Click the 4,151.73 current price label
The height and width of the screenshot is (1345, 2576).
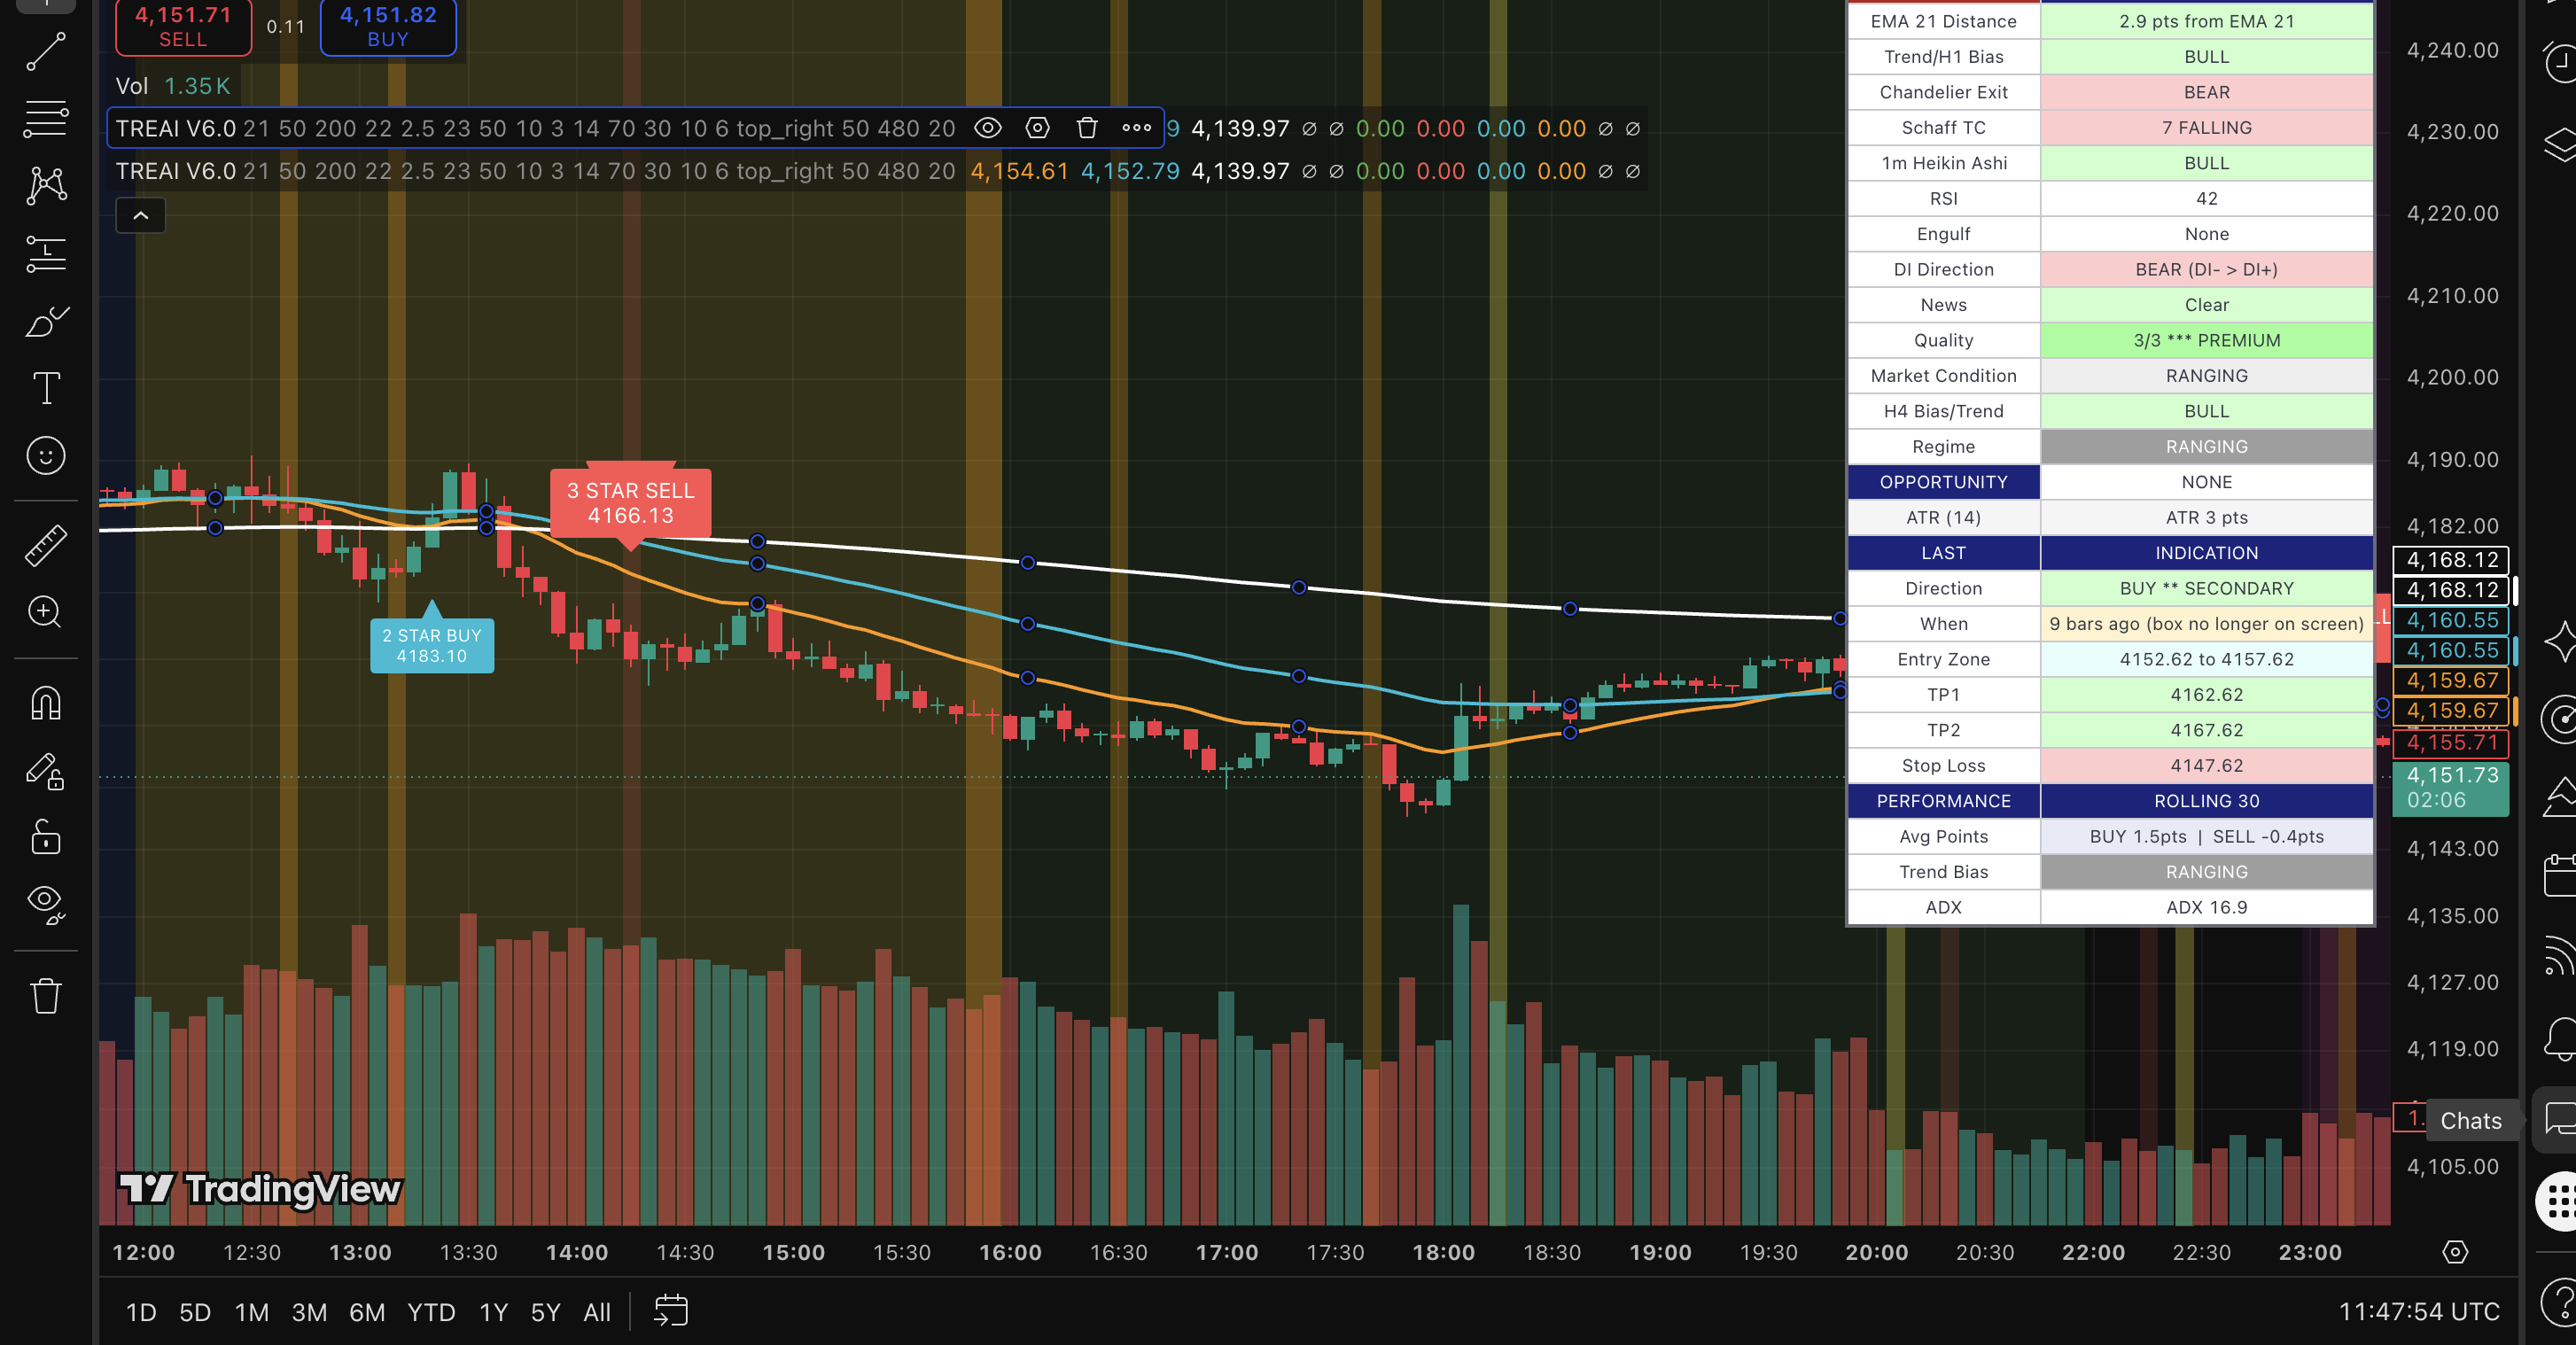[x=2451, y=788]
